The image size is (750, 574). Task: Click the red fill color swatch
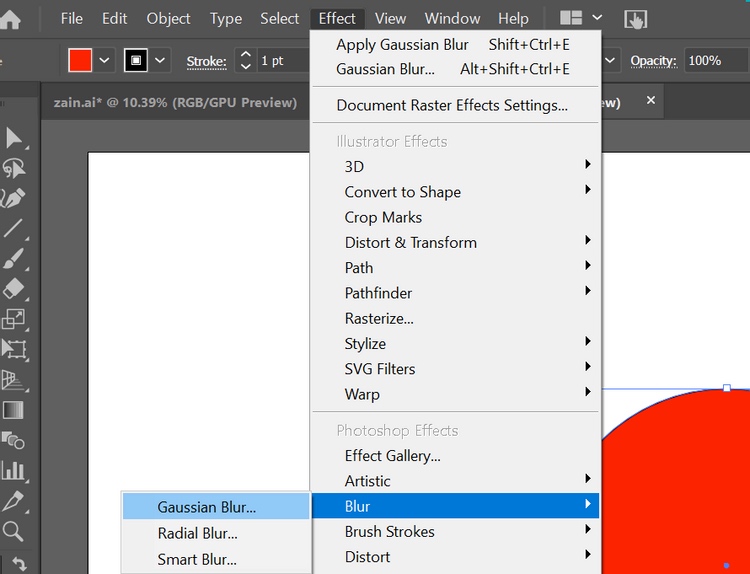click(x=80, y=60)
